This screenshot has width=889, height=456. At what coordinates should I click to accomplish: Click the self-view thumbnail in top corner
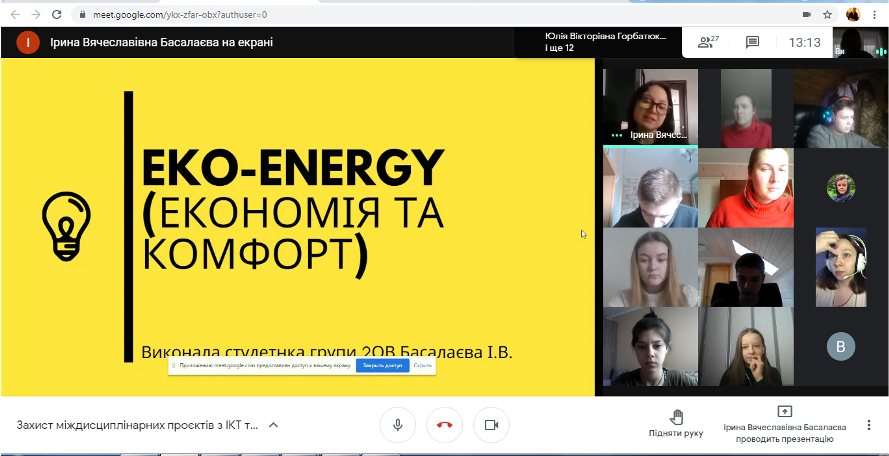point(860,43)
